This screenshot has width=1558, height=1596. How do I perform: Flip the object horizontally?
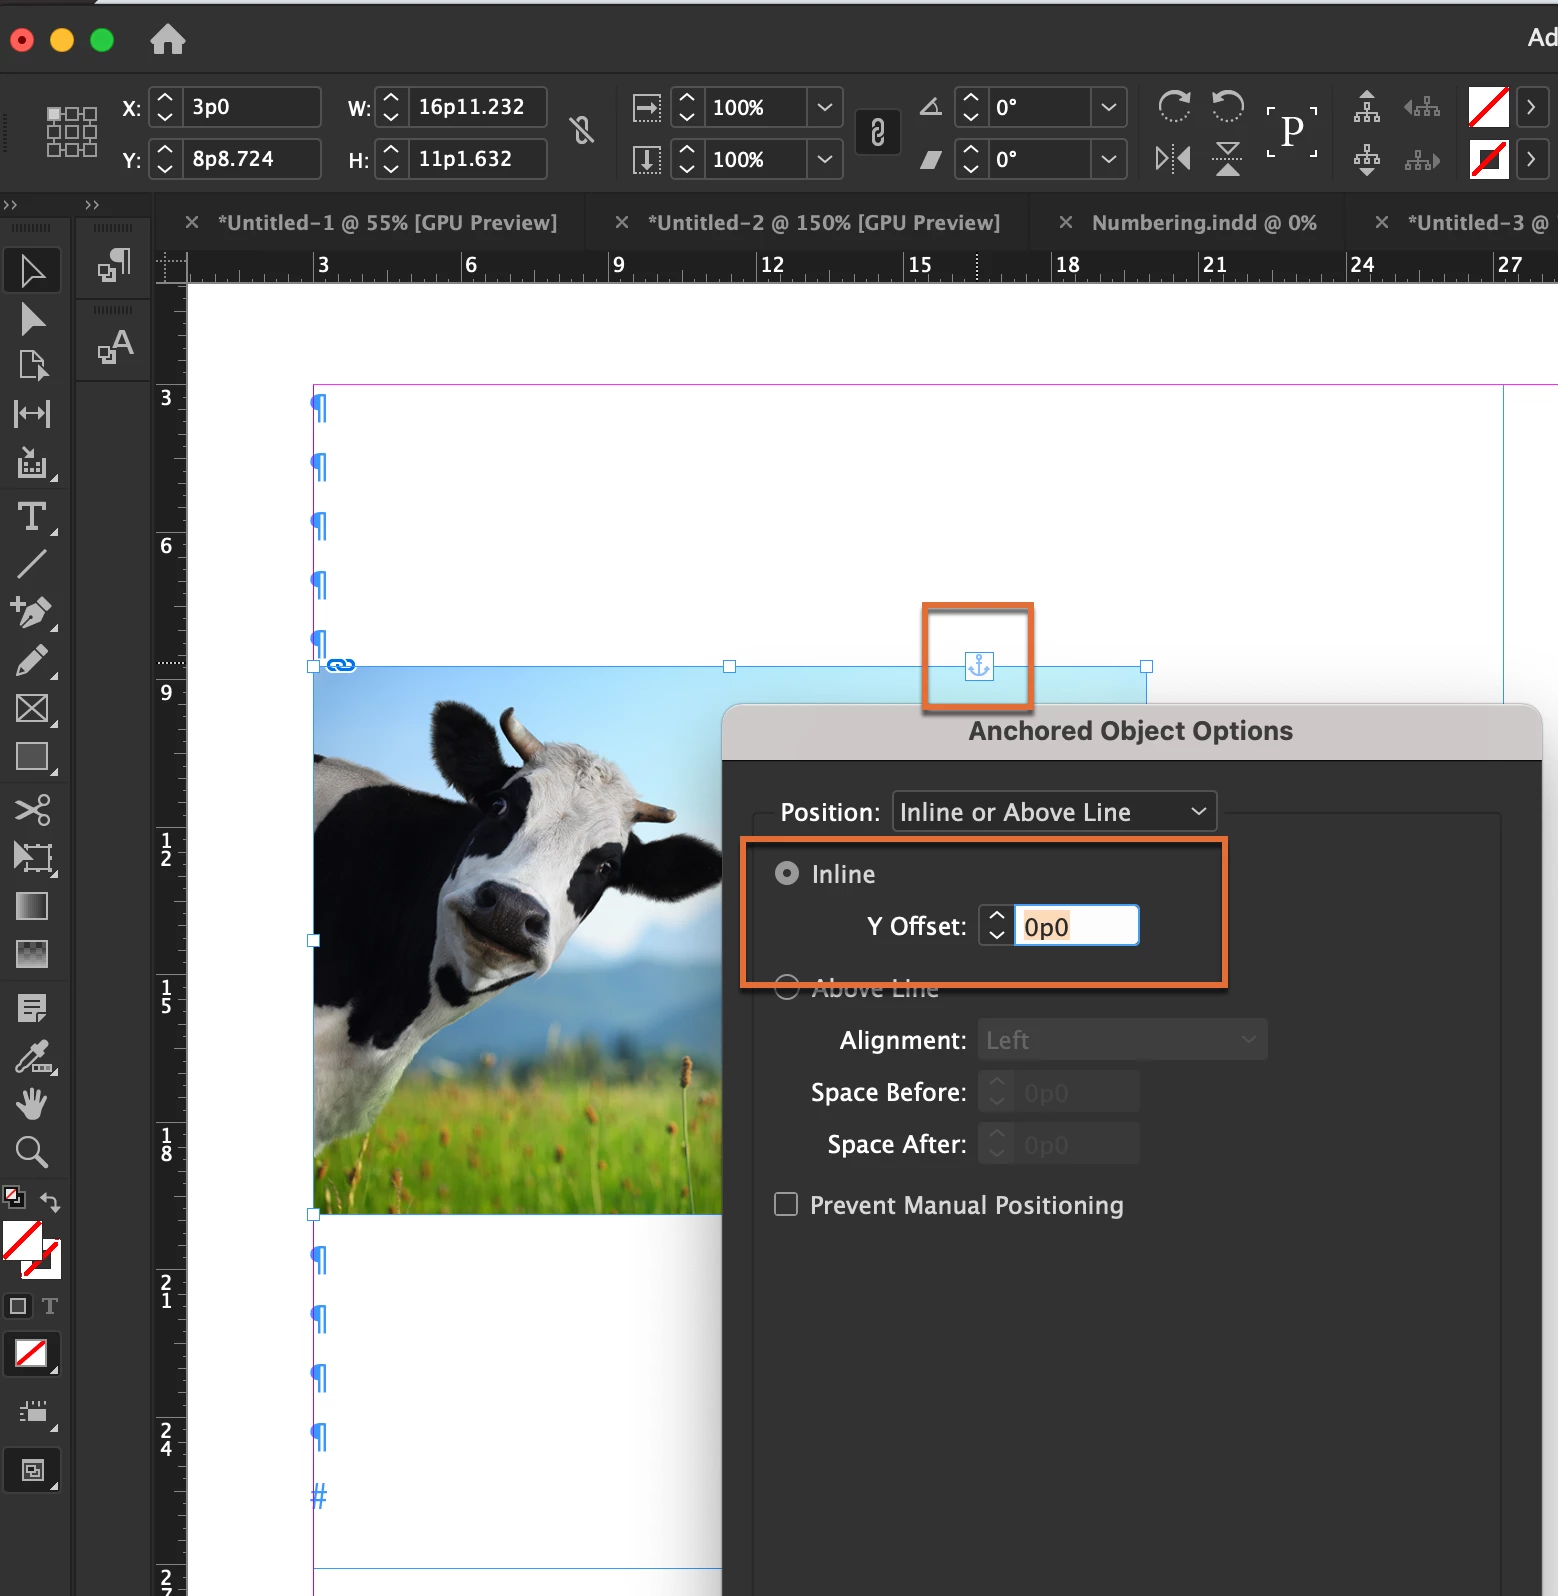1174,158
